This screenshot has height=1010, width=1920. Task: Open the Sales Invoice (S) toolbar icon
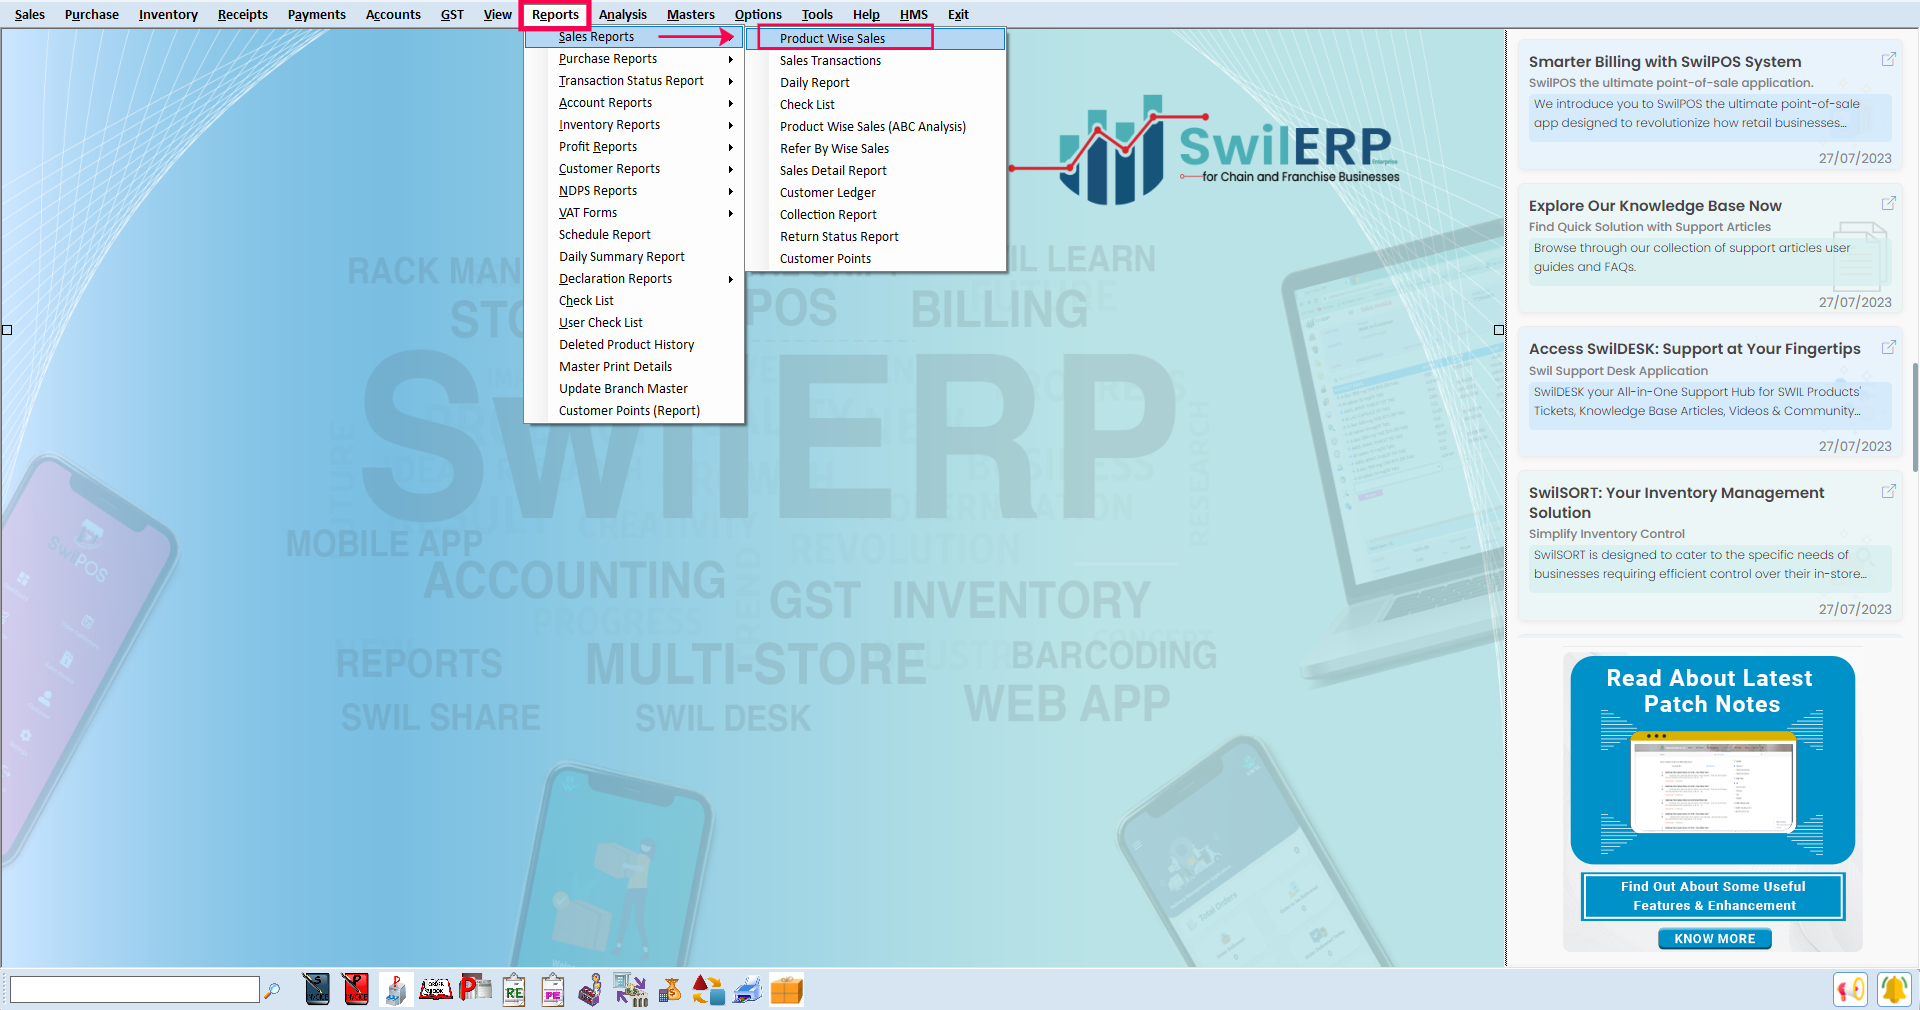coord(317,989)
